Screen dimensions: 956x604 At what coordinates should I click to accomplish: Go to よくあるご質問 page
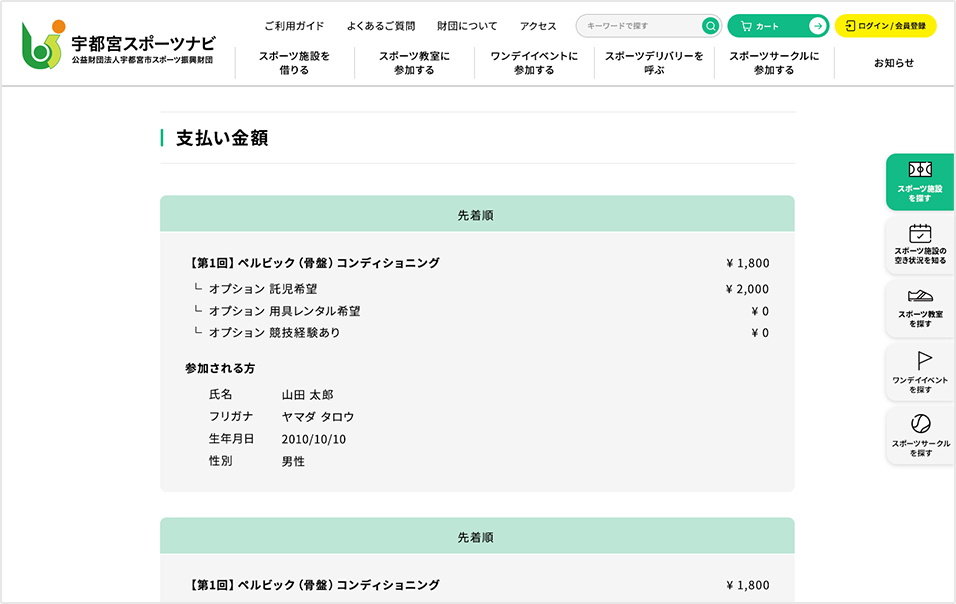click(x=381, y=26)
